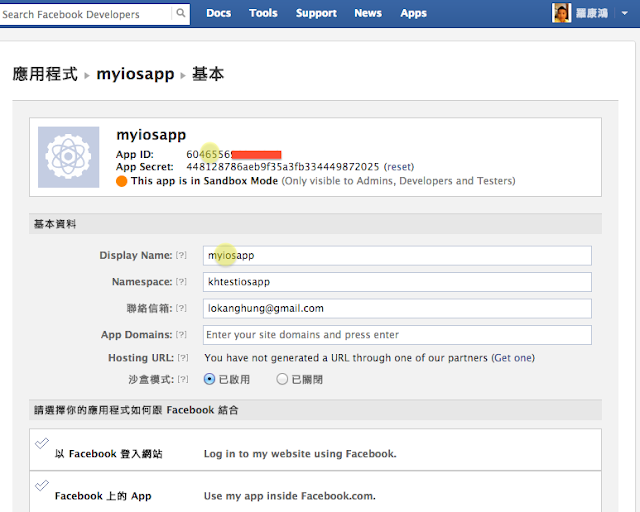Click 'This app is in Sandbox Mode' text
Screen dimensions: 640x512
tap(204, 181)
